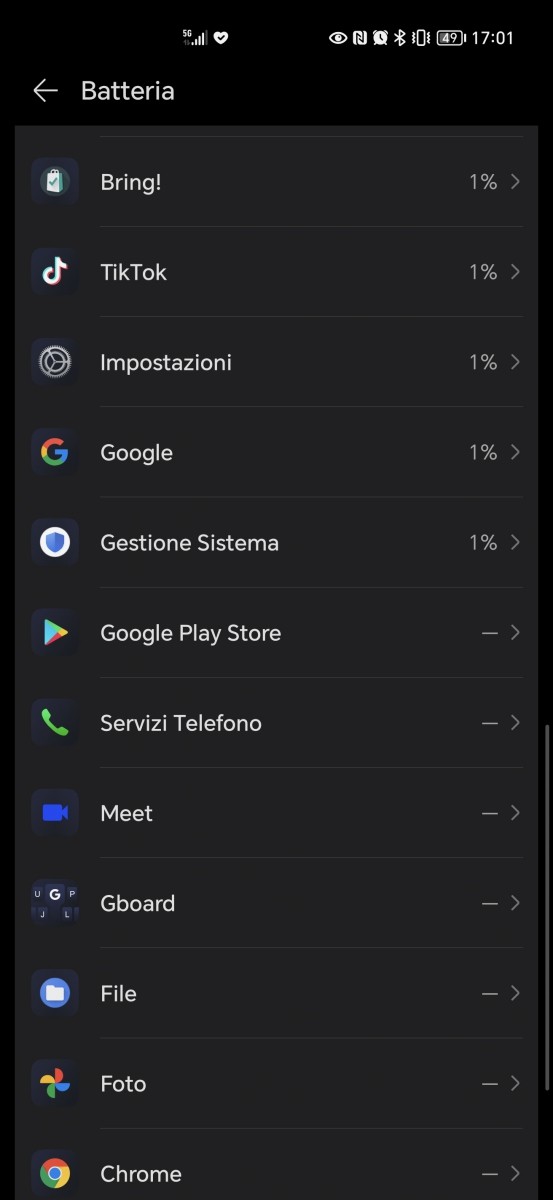Screen dimensions: 553x1200
Task: Select the green Servizi Telefono phone icon
Action: pyautogui.click(x=55, y=722)
